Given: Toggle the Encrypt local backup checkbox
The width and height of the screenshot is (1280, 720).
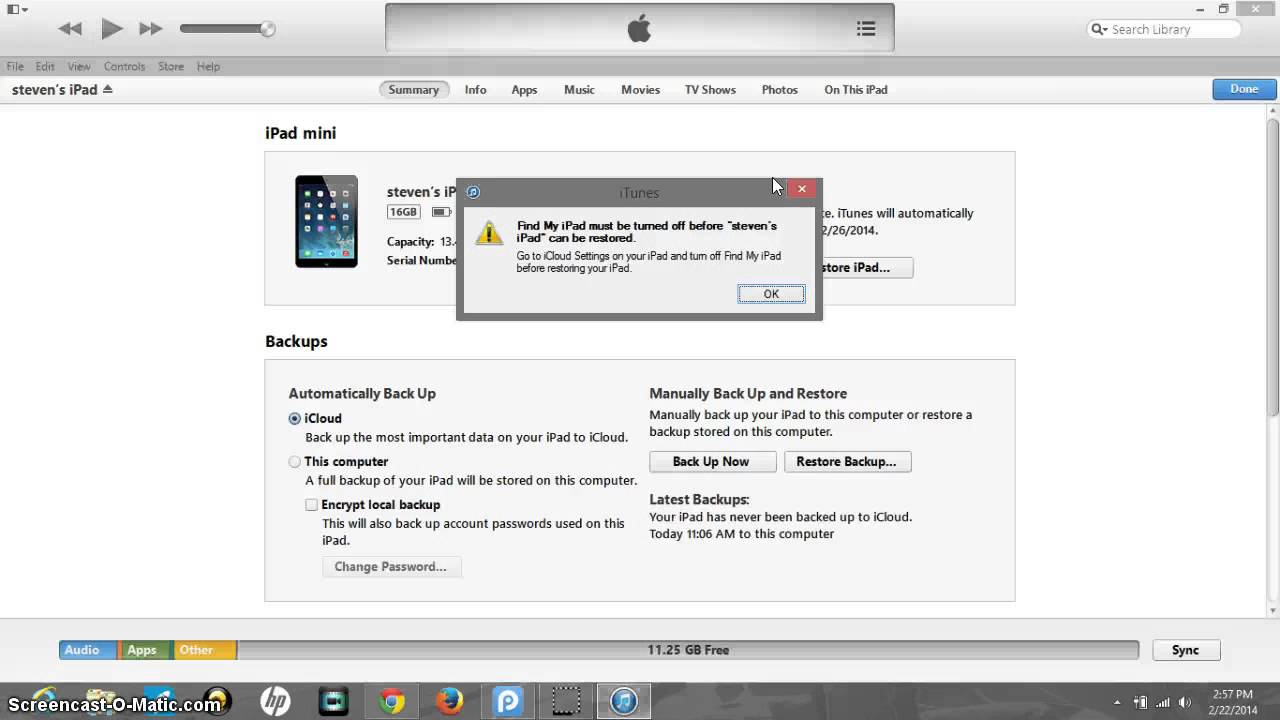Looking at the screenshot, I should [311, 505].
